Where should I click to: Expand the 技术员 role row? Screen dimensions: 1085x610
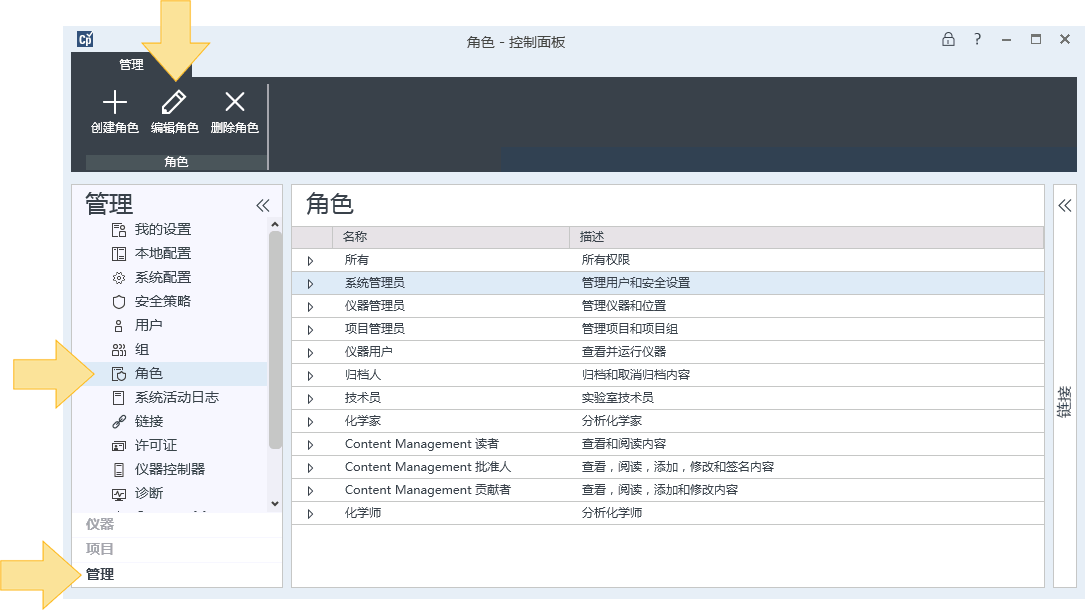click(x=310, y=398)
